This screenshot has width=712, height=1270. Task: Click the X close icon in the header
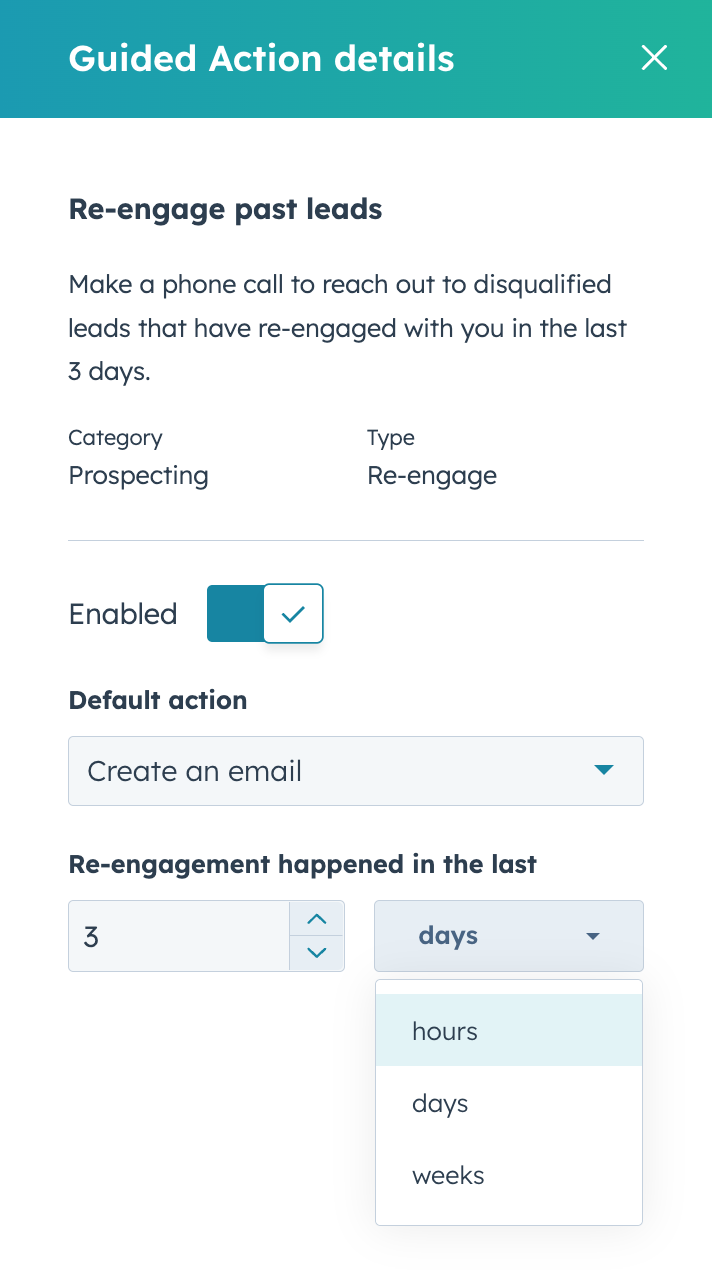point(654,58)
